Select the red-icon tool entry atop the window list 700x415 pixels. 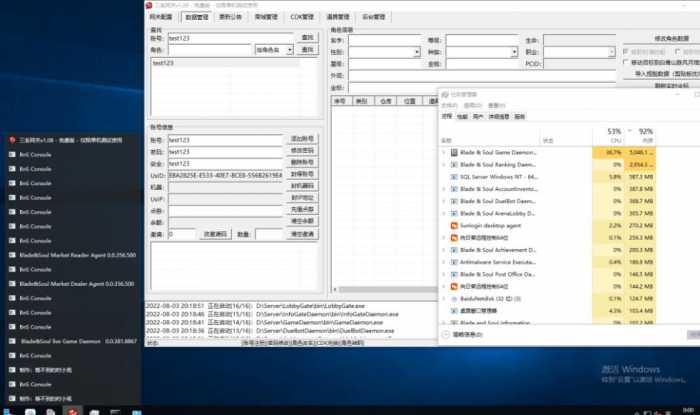(x=72, y=140)
